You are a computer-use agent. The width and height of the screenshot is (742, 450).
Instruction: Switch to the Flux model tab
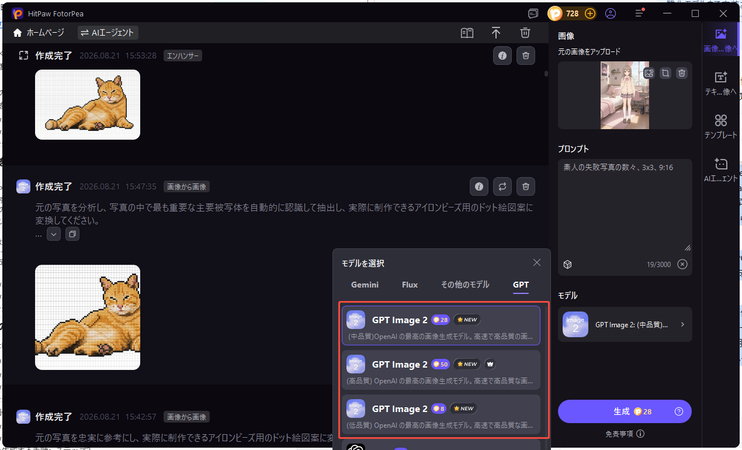(410, 285)
